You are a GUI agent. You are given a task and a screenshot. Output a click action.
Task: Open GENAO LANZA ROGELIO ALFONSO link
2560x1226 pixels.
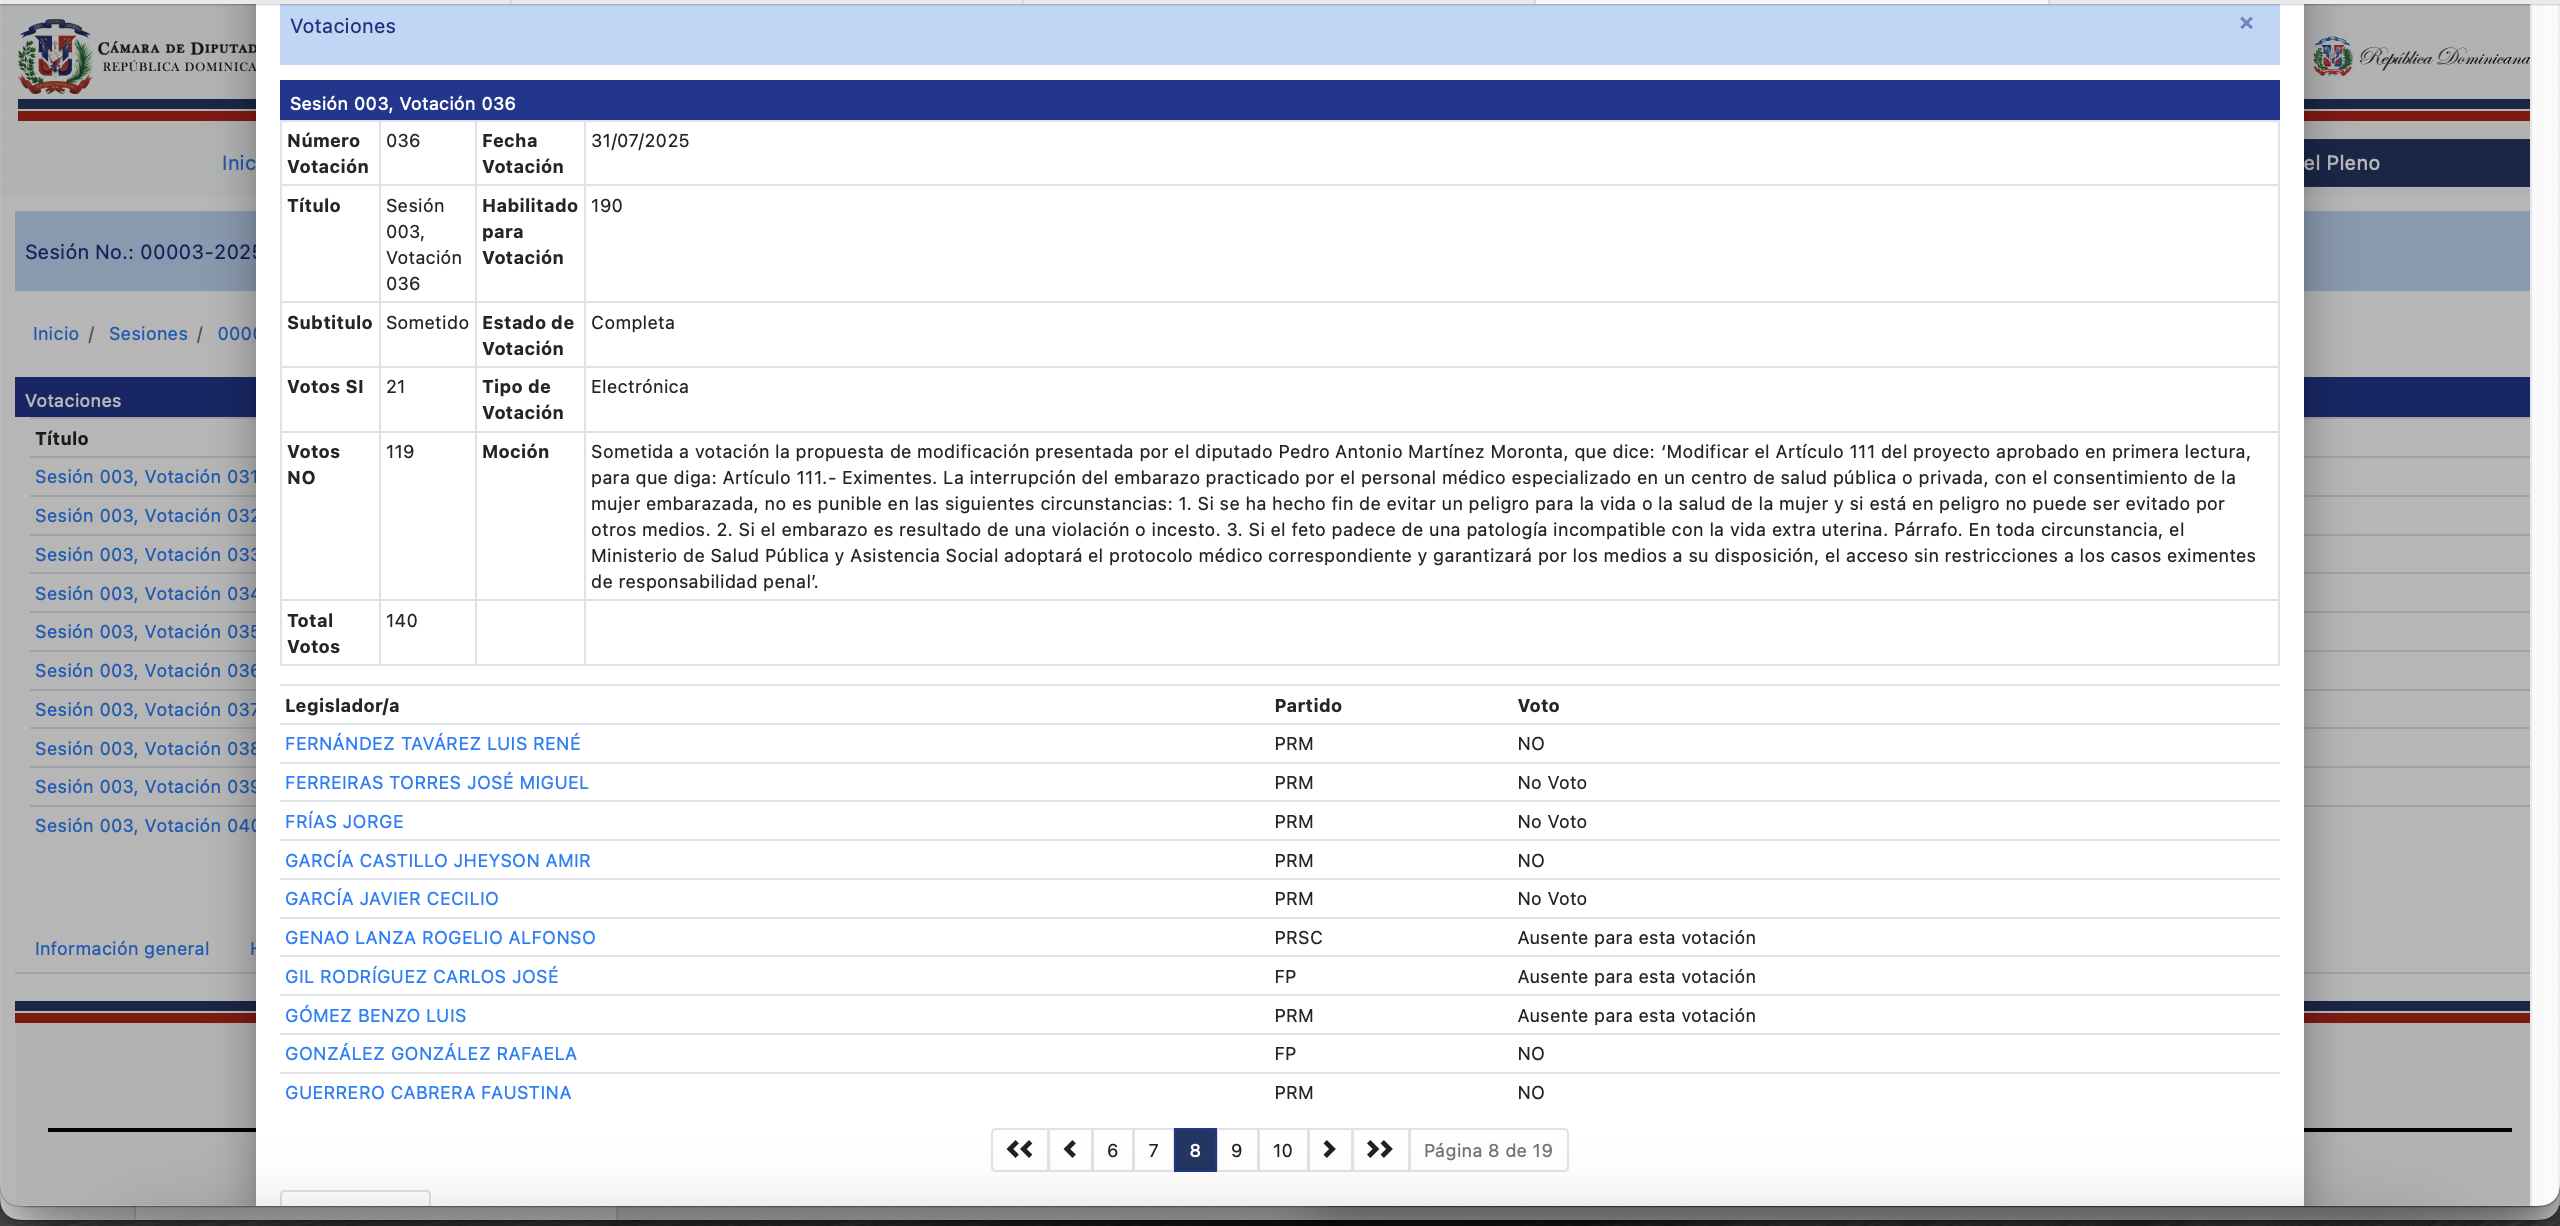[x=440, y=938]
